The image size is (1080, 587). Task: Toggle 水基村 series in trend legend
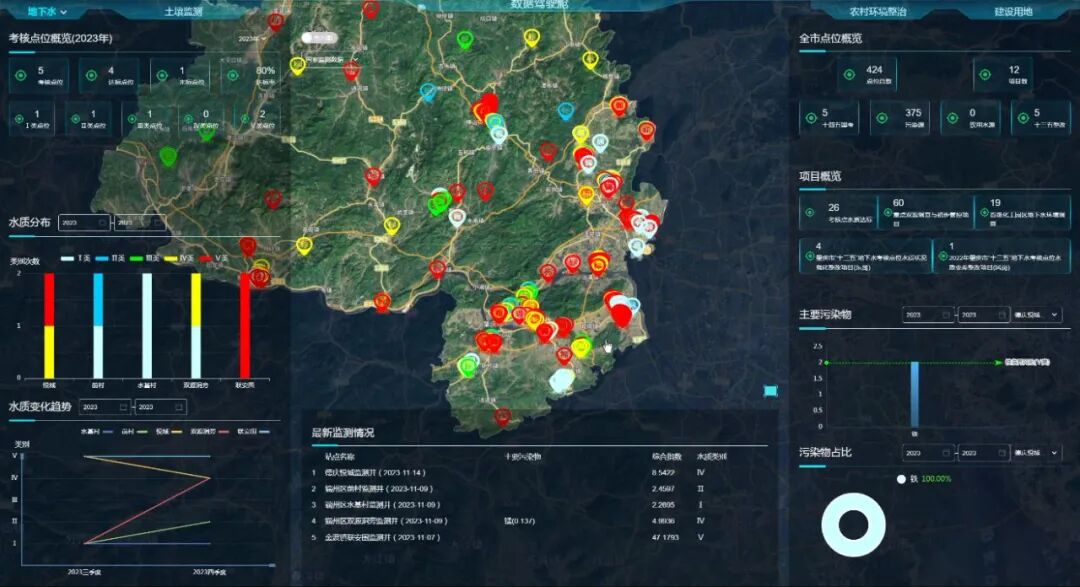click(x=96, y=431)
